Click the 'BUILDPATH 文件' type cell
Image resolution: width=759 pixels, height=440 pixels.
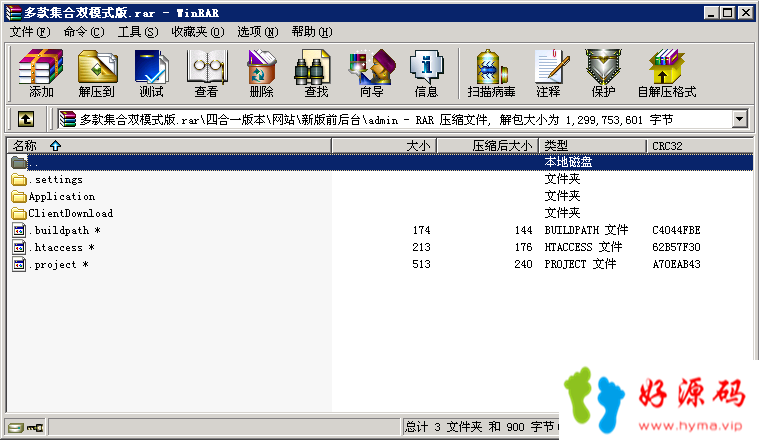[586, 230]
